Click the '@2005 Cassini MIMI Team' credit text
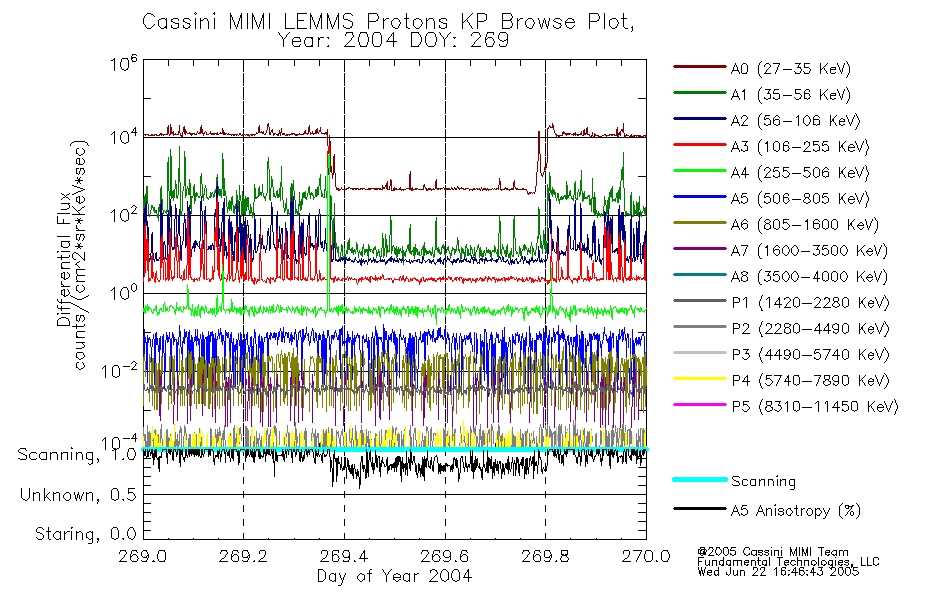Image resolution: width=950 pixels, height=600 pixels. (772, 552)
